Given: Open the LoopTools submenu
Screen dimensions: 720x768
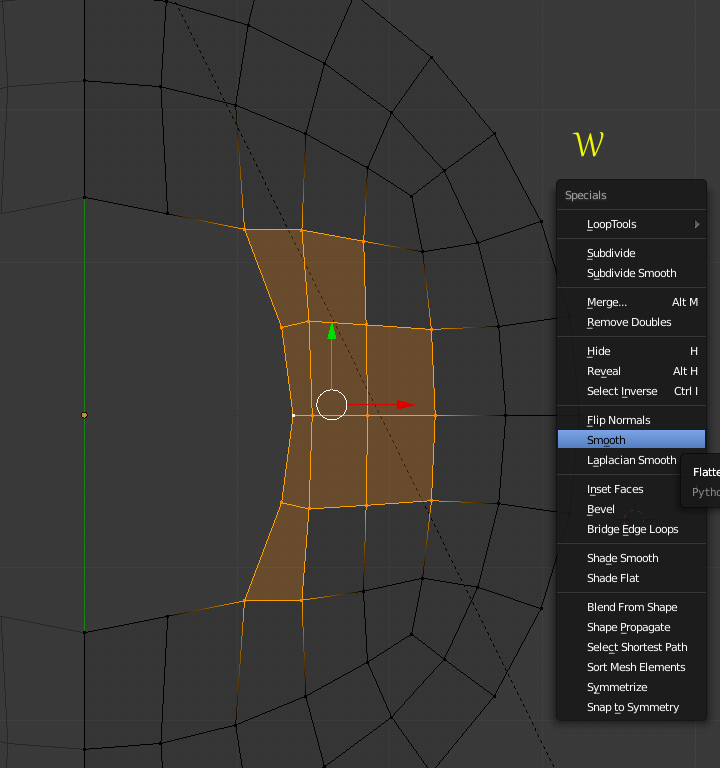Looking at the screenshot, I should click(x=631, y=224).
